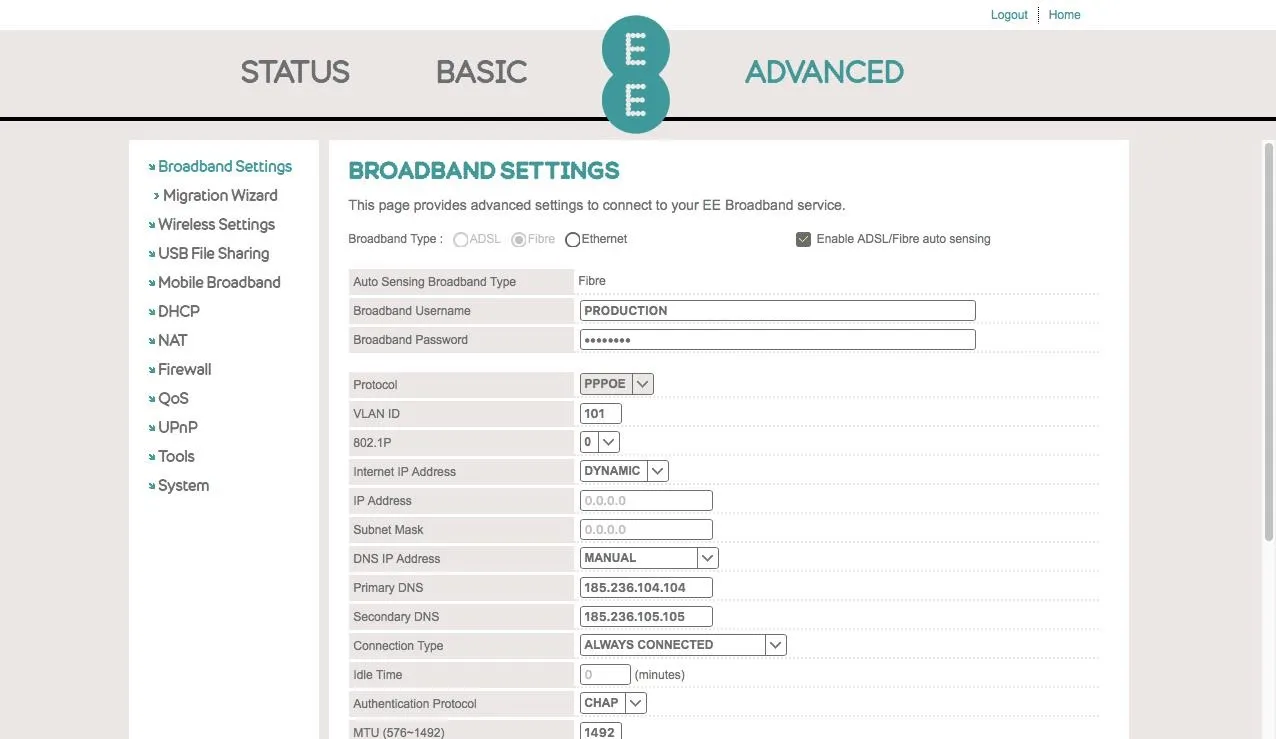The height and width of the screenshot is (739, 1276).
Task: Click the Home link
Action: [1064, 15]
